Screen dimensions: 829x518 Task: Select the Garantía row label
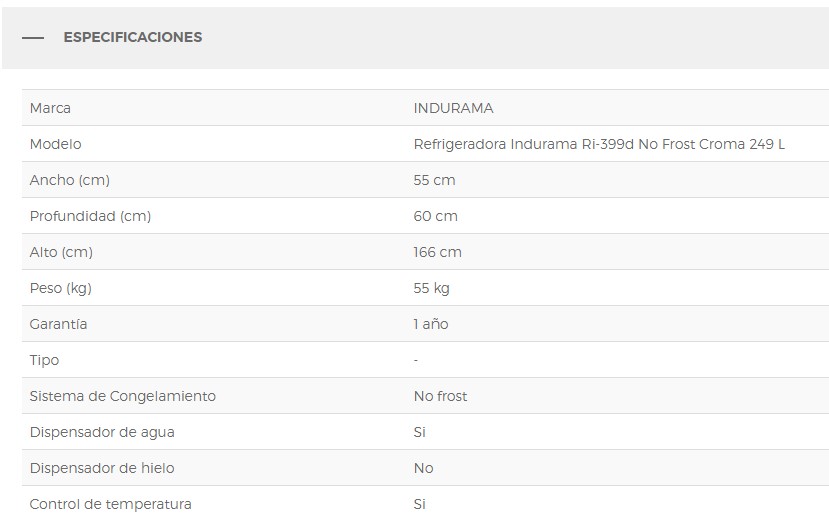(x=59, y=324)
